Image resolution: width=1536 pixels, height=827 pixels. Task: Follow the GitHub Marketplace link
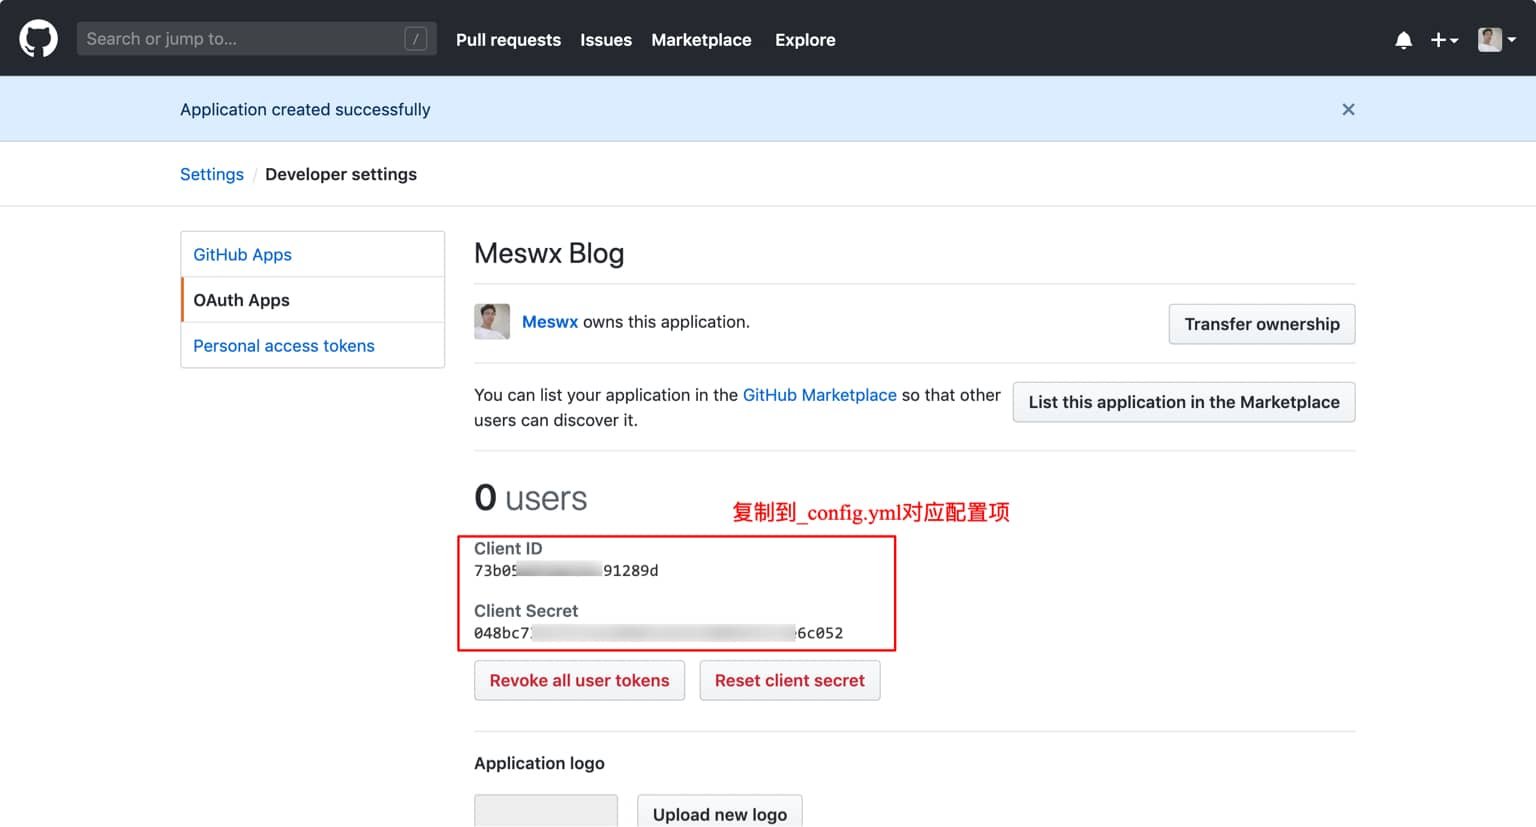[820, 395]
